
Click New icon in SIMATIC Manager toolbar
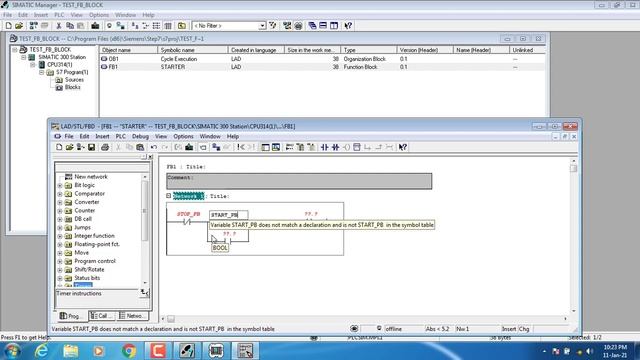(x=8, y=26)
